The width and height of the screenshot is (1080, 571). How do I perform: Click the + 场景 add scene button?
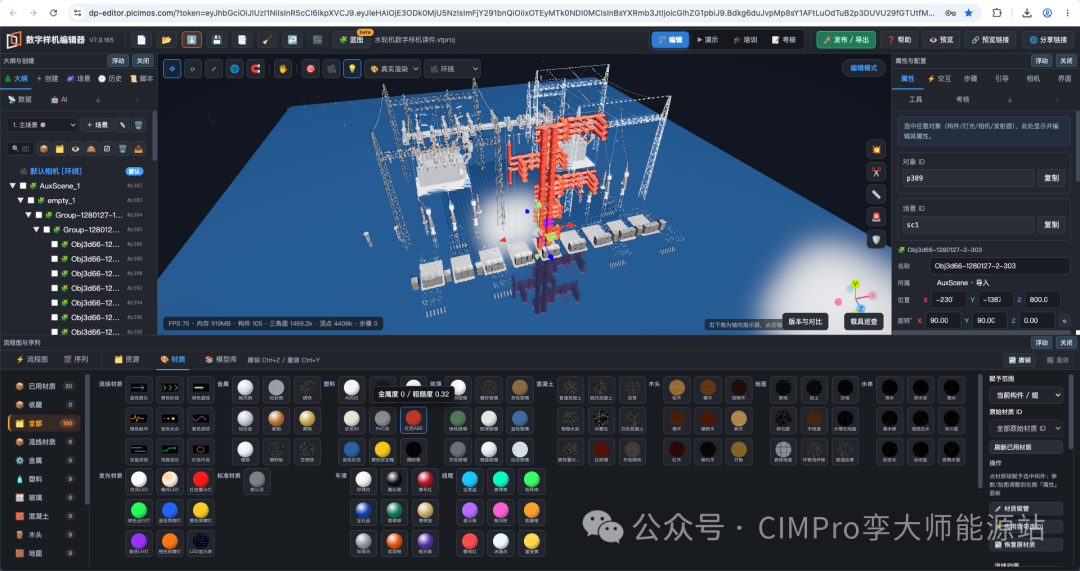pyautogui.click(x=97, y=125)
